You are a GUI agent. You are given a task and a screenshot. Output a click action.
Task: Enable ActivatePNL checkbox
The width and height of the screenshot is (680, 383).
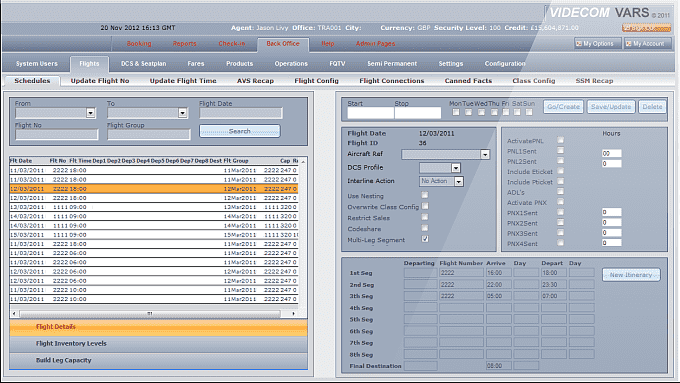pyautogui.click(x=560, y=140)
